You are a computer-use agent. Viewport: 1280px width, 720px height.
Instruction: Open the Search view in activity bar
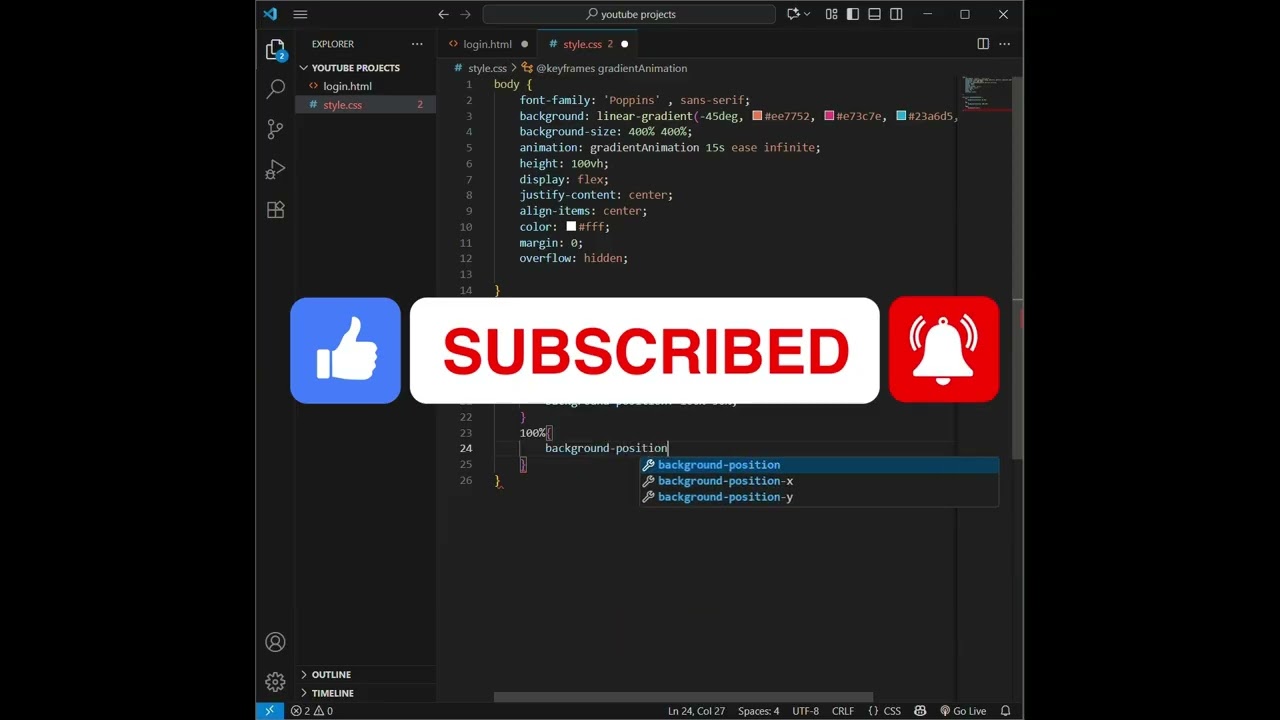(276, 89)
